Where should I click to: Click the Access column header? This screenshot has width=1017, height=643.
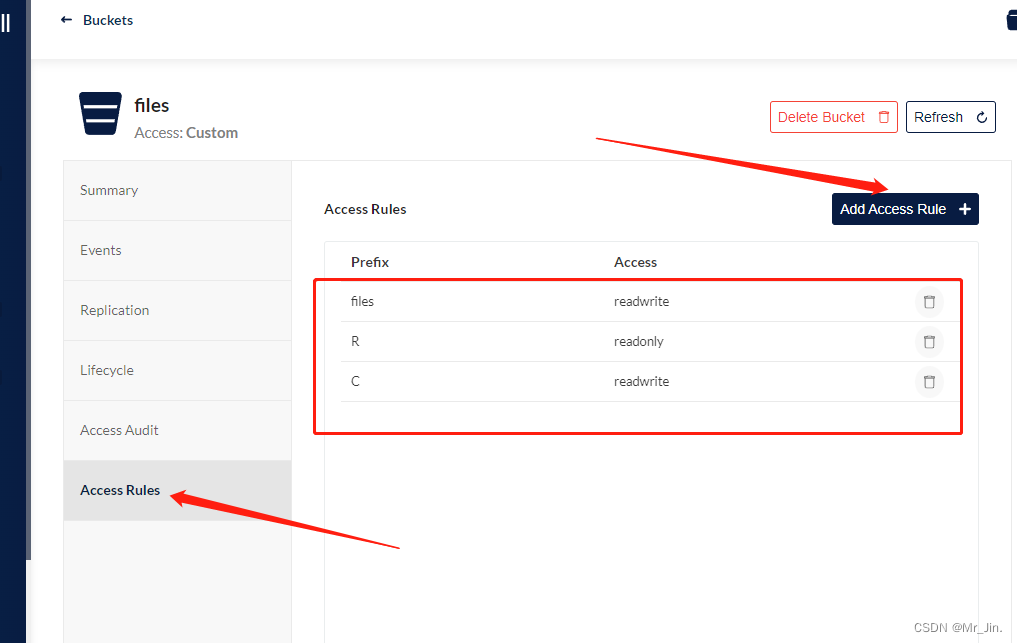[x=635, y=262]
